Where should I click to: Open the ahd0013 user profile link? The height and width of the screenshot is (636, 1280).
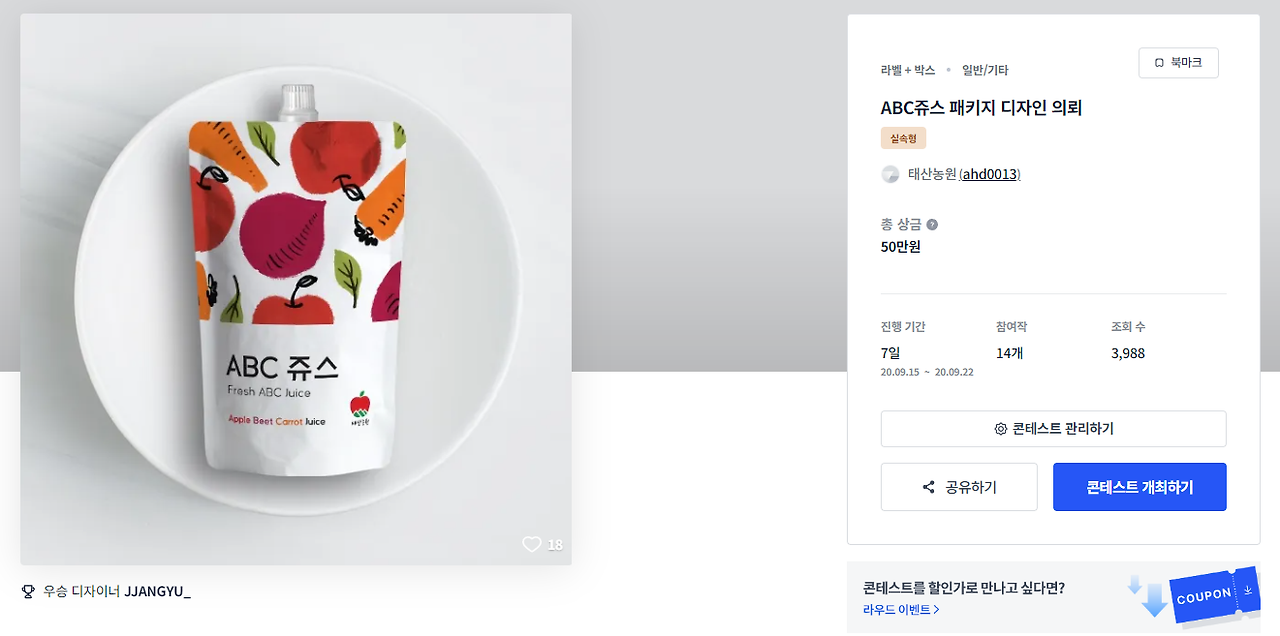tap(989, 174)
